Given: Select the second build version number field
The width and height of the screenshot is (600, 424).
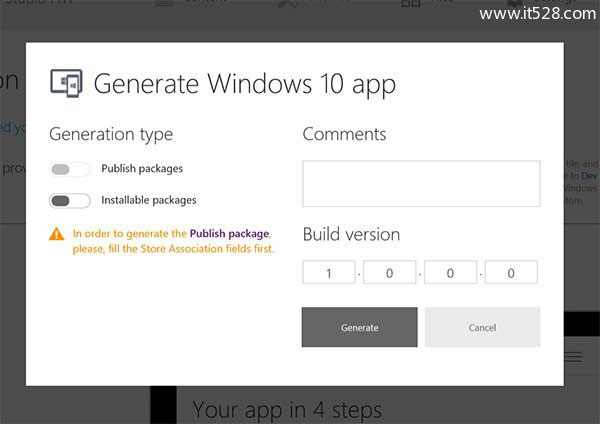Looking at the screenshot, I should coord(390,272).
